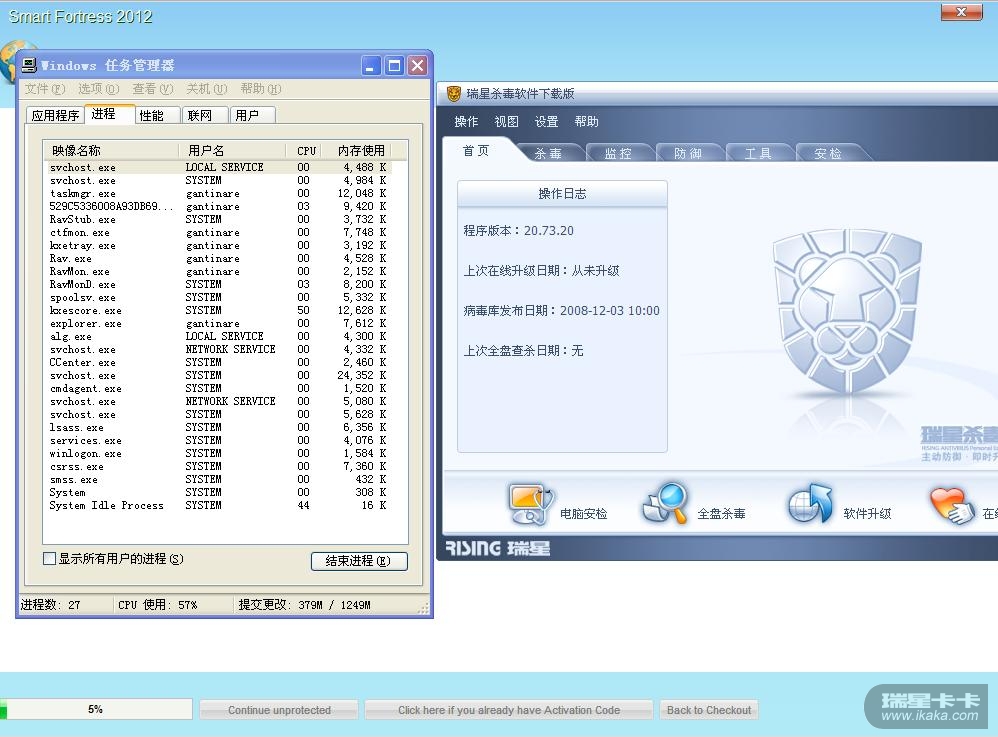Select the RavMon.exe process row
The width and height of the screenshot is (998, 737).
[218, 271]
